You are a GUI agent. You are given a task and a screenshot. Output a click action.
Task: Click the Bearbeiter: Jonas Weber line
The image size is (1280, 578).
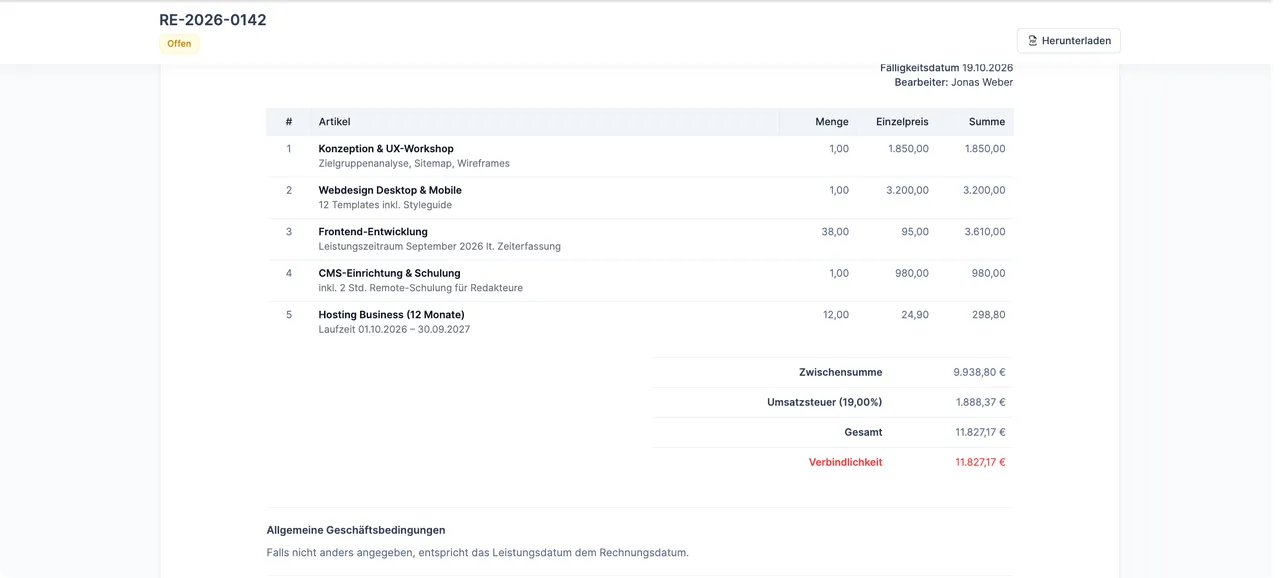(954, 82)
